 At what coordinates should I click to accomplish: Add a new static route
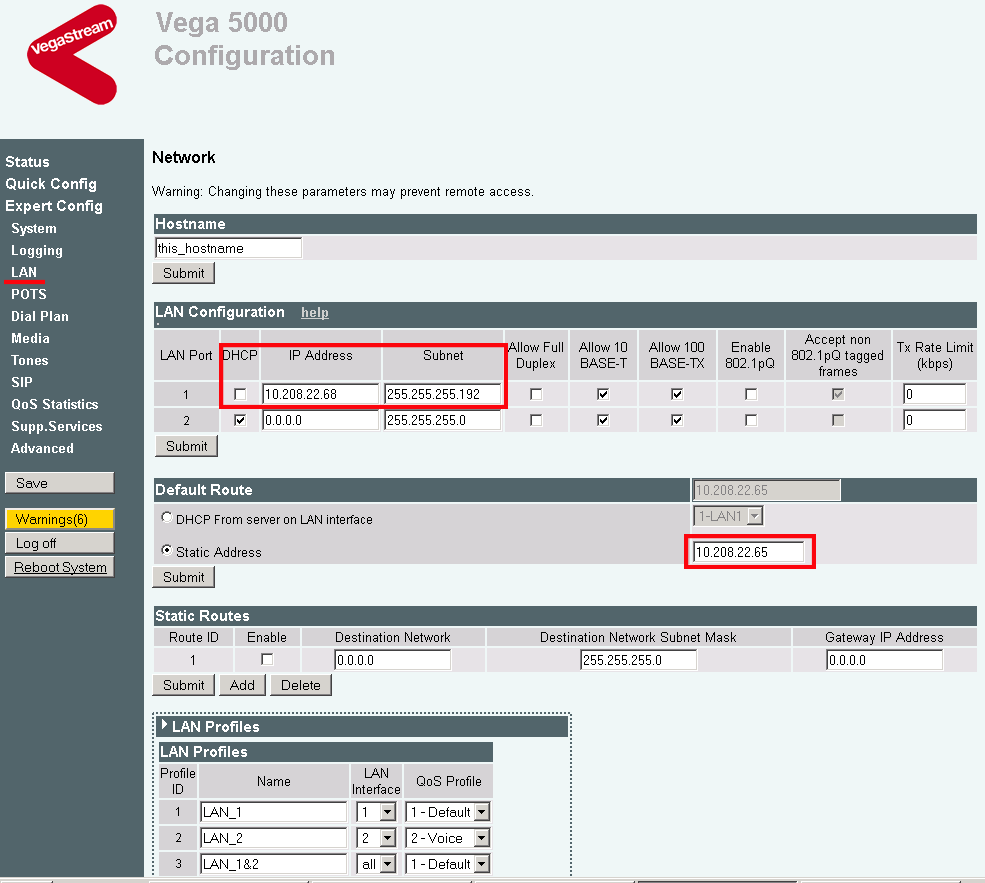click(x=242, y=685)
